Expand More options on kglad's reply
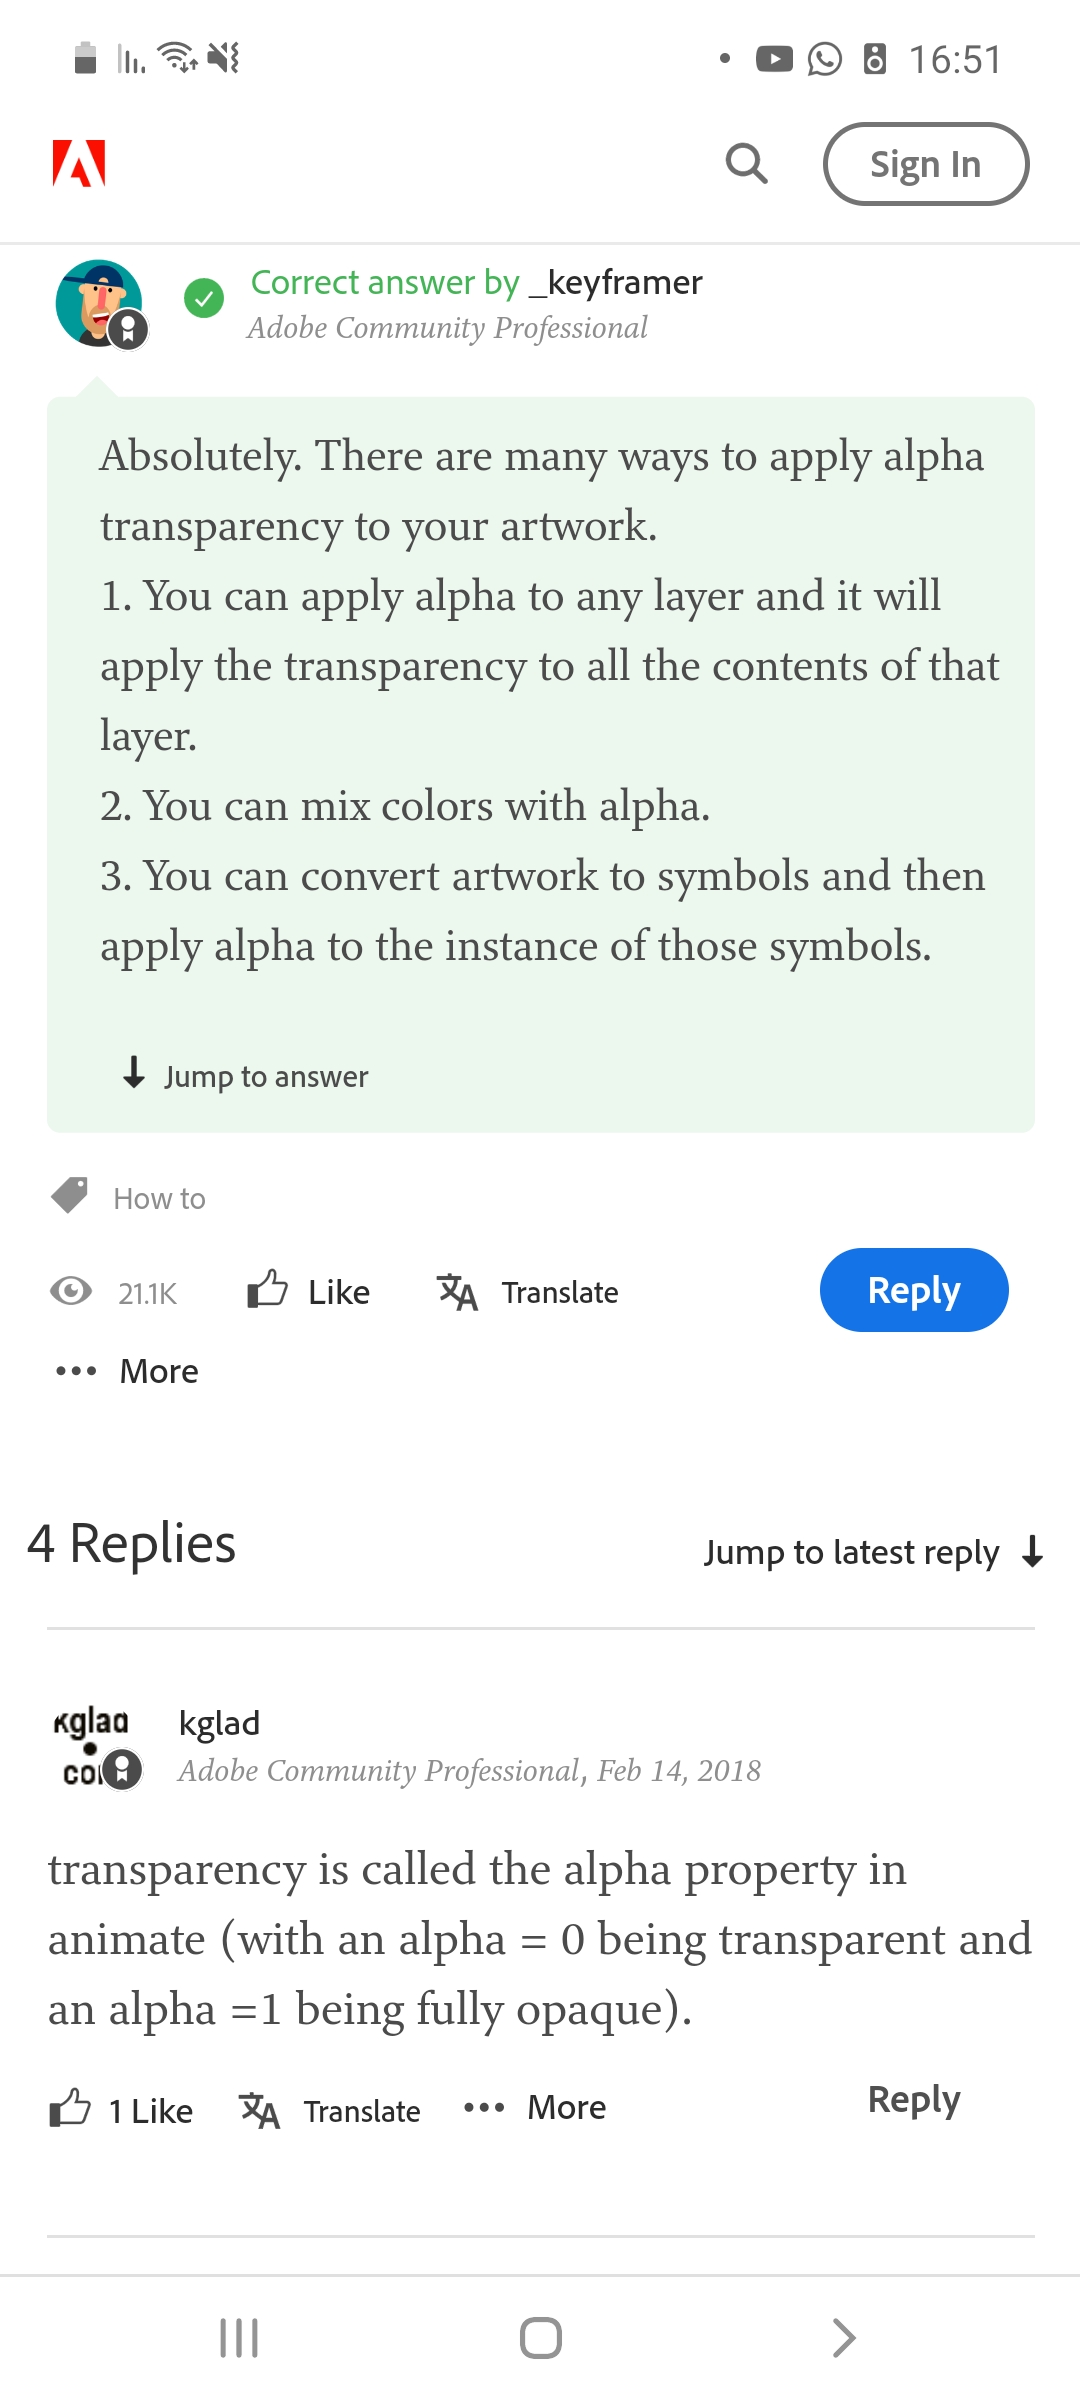Screen dimensions: 1080x2400 533,2107
